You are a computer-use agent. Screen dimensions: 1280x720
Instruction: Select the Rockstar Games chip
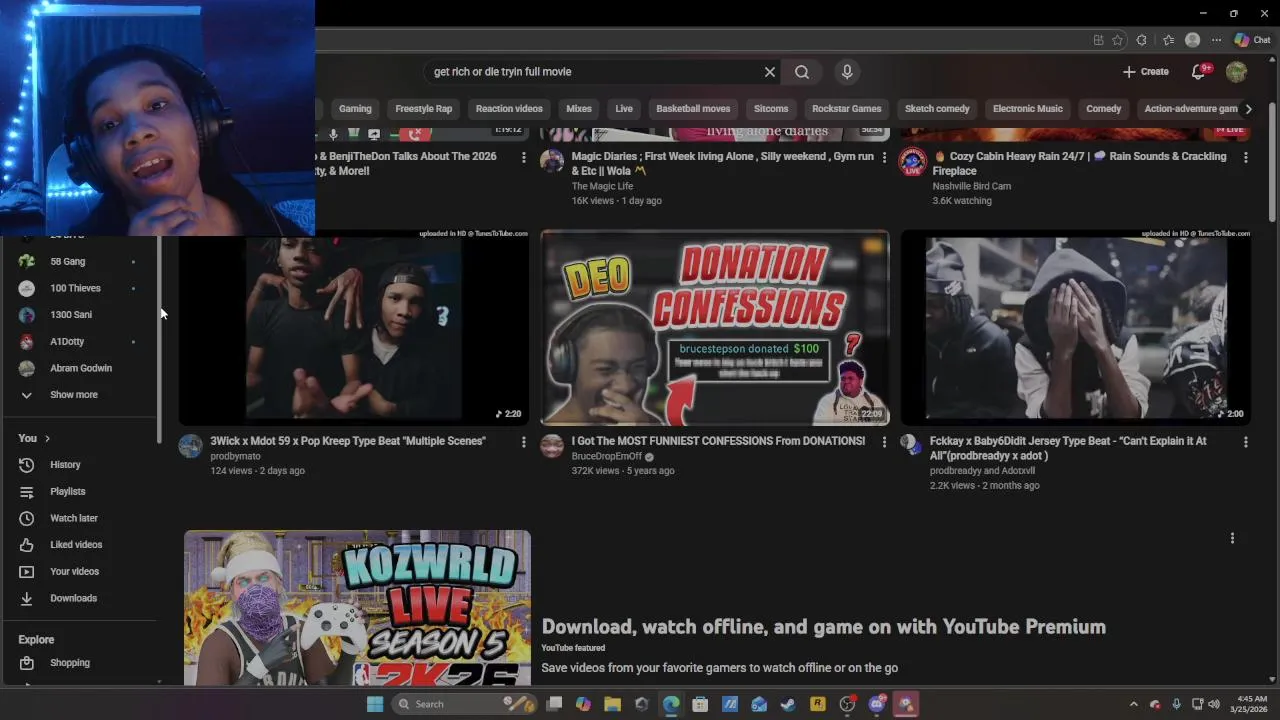coord(847,109)
